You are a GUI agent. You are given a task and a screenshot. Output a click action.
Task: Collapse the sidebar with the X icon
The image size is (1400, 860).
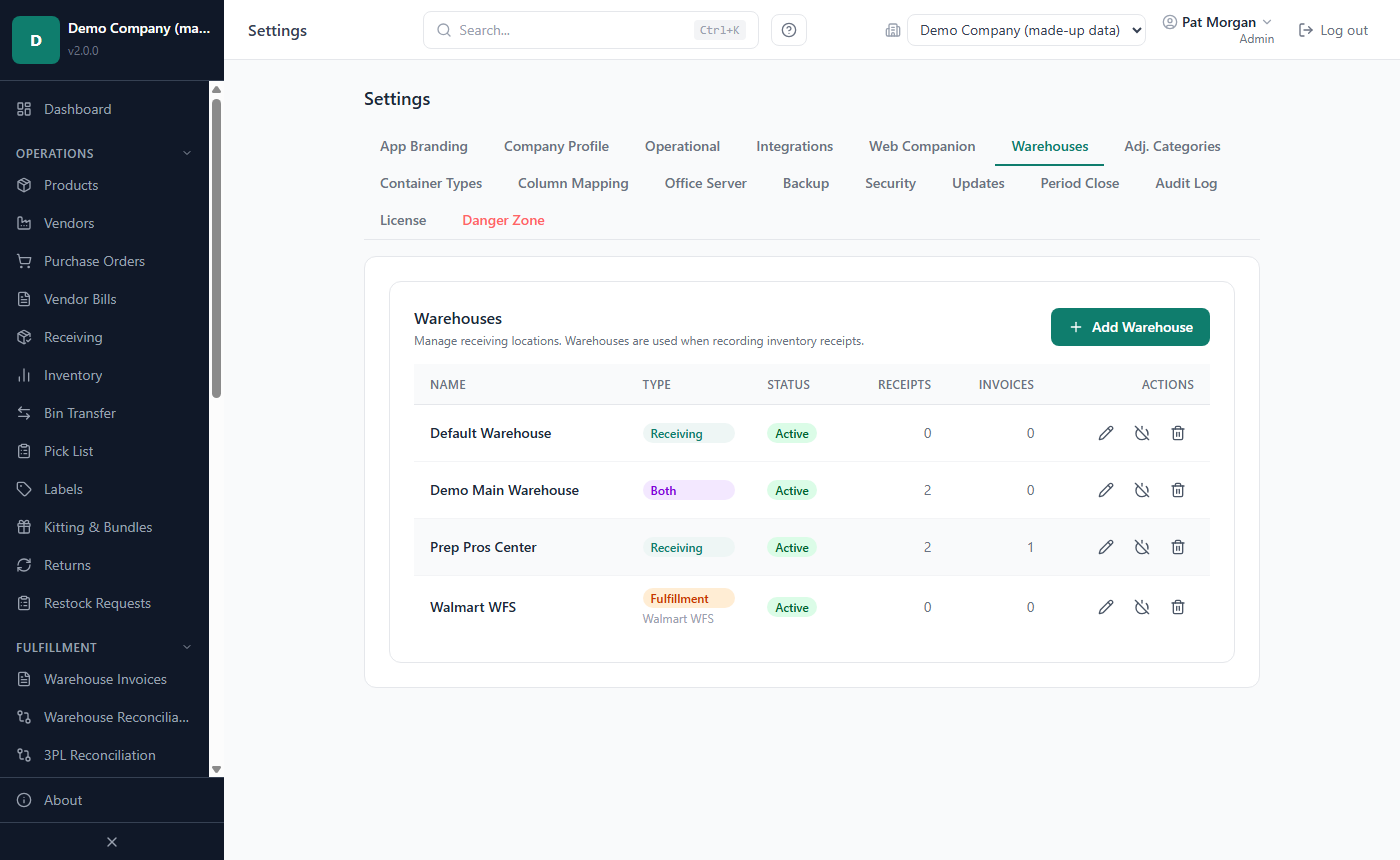coord(112,842)
